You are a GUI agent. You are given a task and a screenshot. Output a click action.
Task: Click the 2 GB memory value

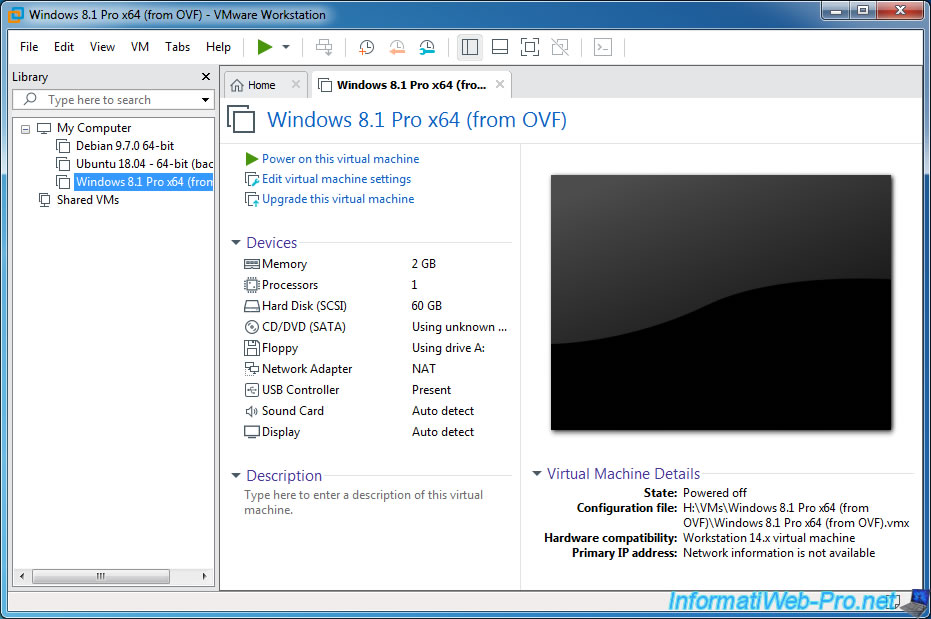(x=423, y=264)
